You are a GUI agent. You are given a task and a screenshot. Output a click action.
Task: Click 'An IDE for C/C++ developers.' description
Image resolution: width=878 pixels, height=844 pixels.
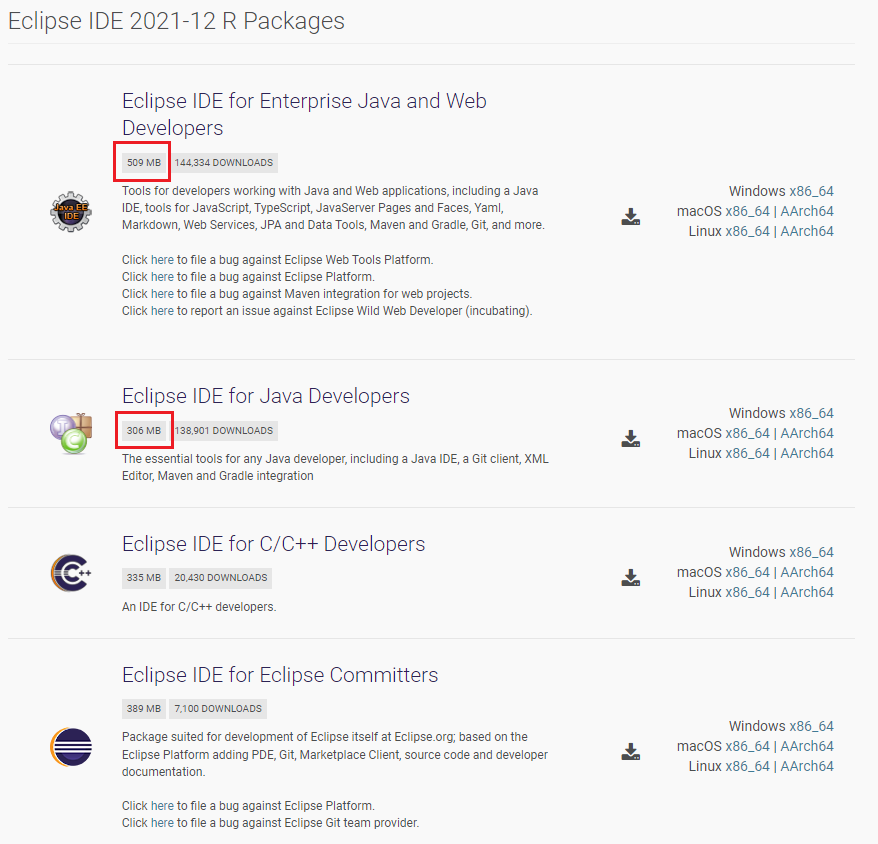(199, 607)
